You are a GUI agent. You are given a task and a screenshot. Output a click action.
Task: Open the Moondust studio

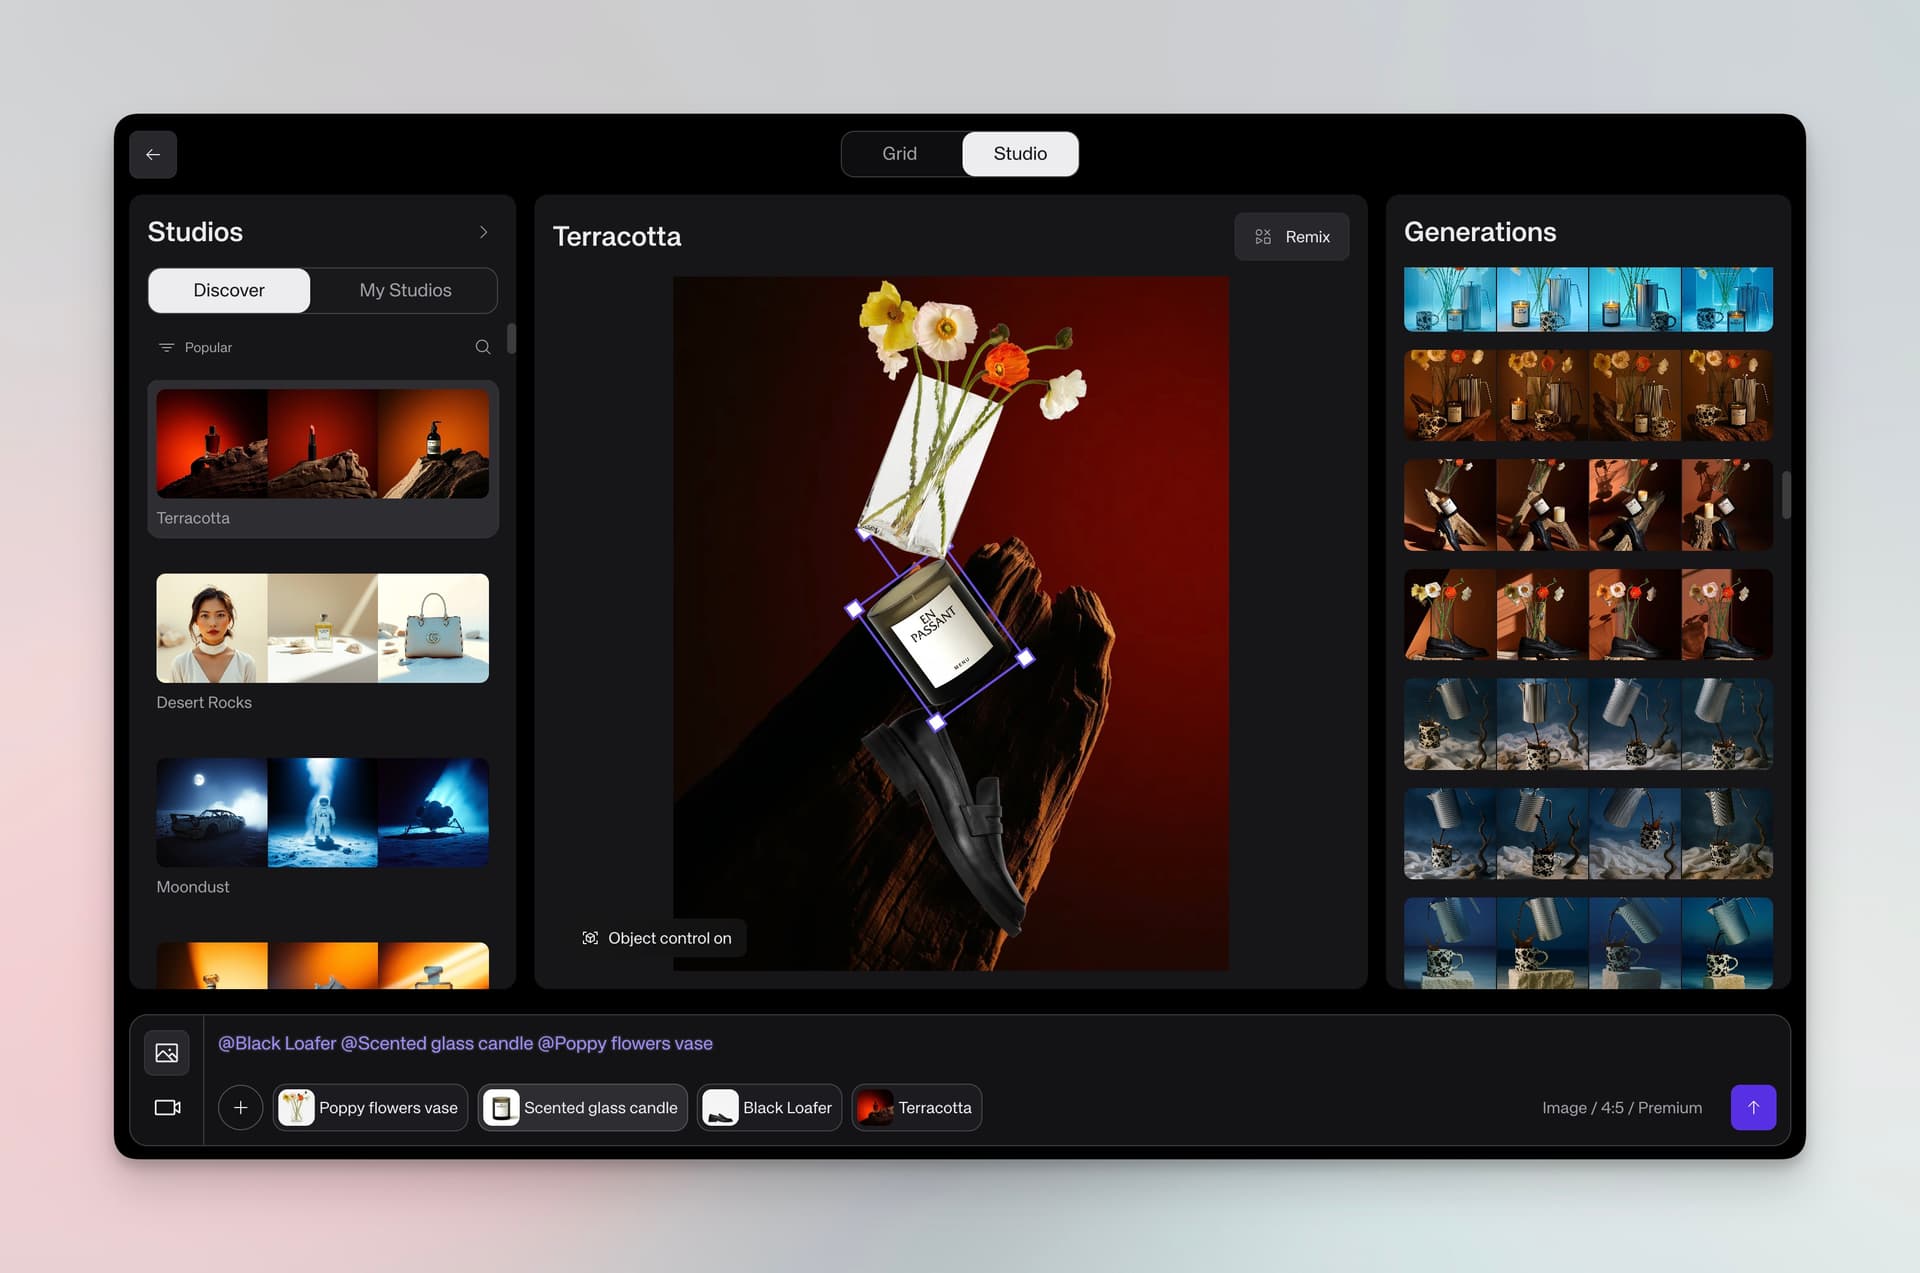tap(323, 826)
